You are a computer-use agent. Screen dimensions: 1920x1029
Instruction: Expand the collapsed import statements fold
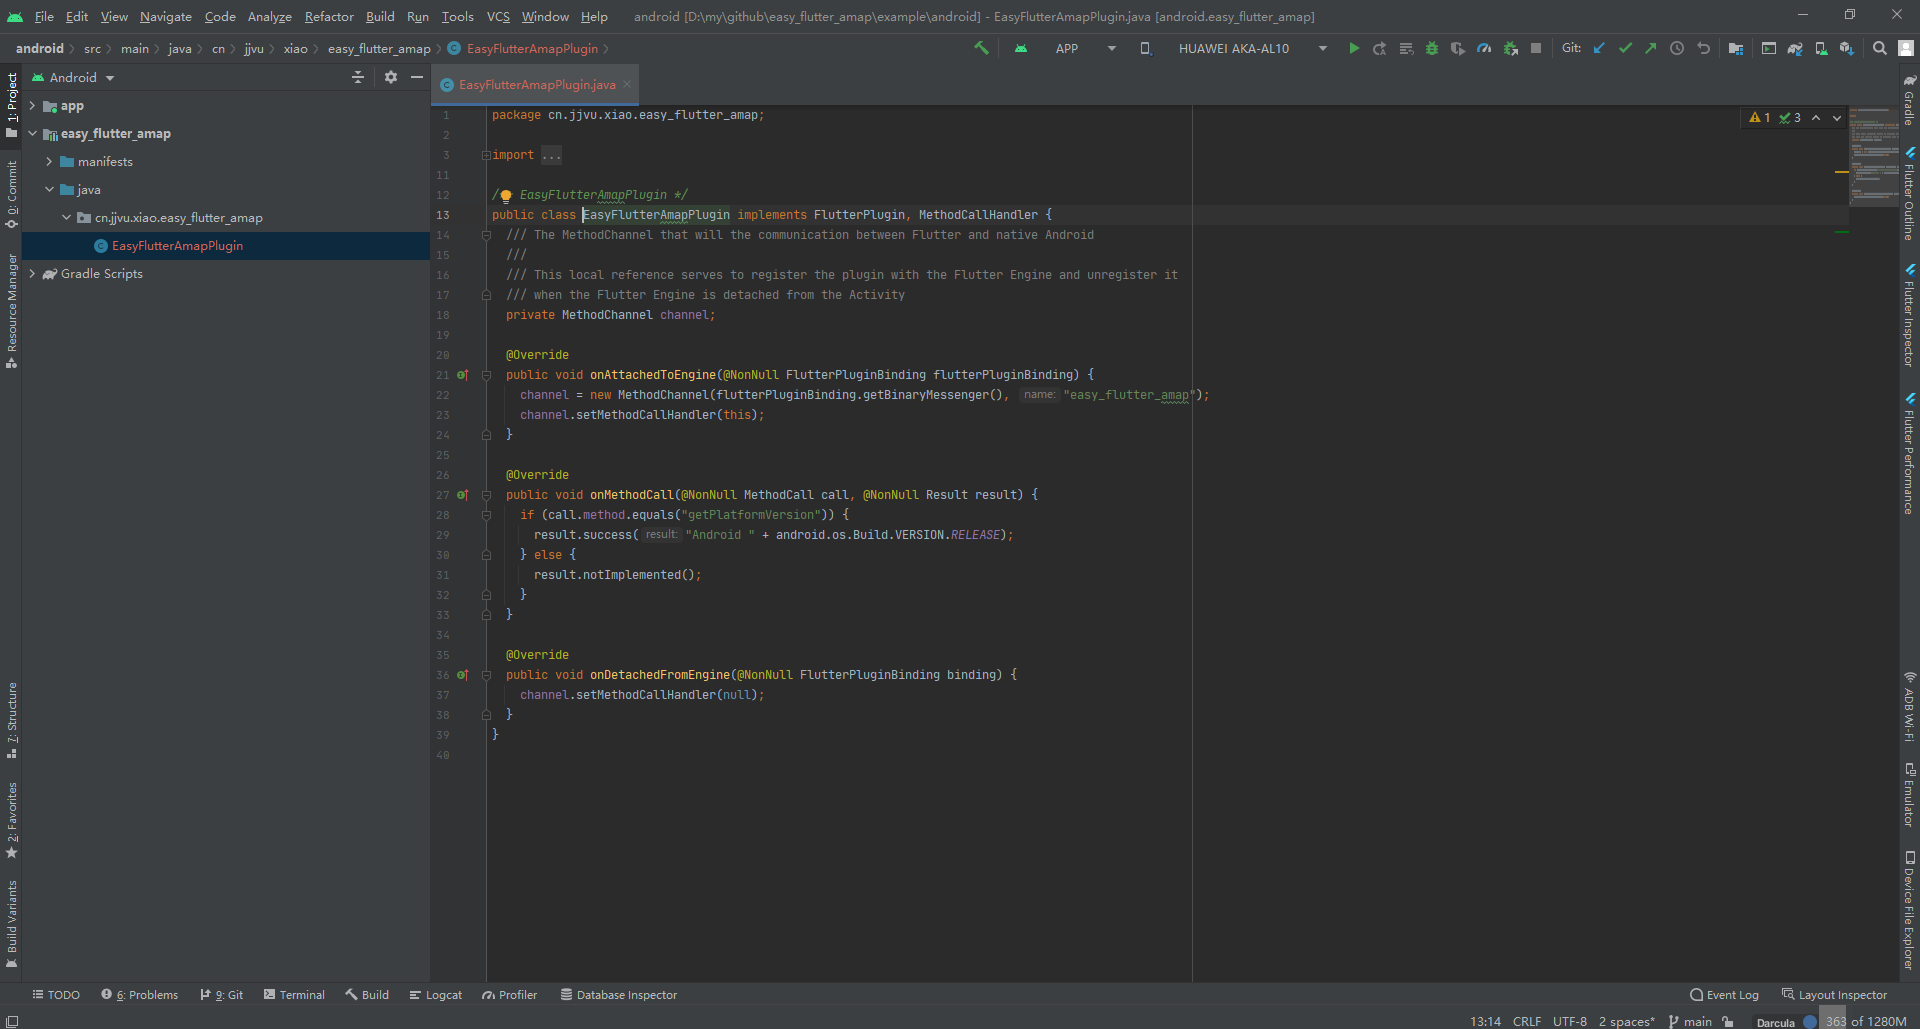click(x=551, y=155)
